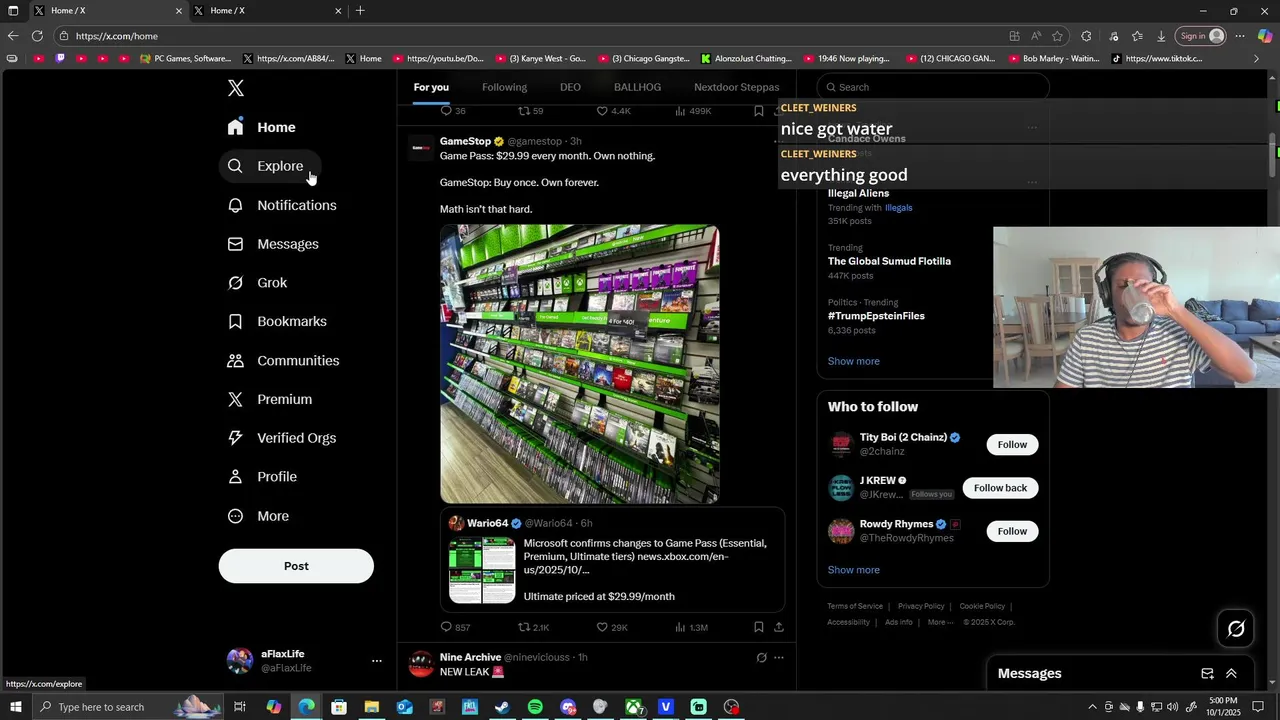Compose a new message in the Messages drawer
Screen dimensions: 1280x720
(x=1207, y=674)
